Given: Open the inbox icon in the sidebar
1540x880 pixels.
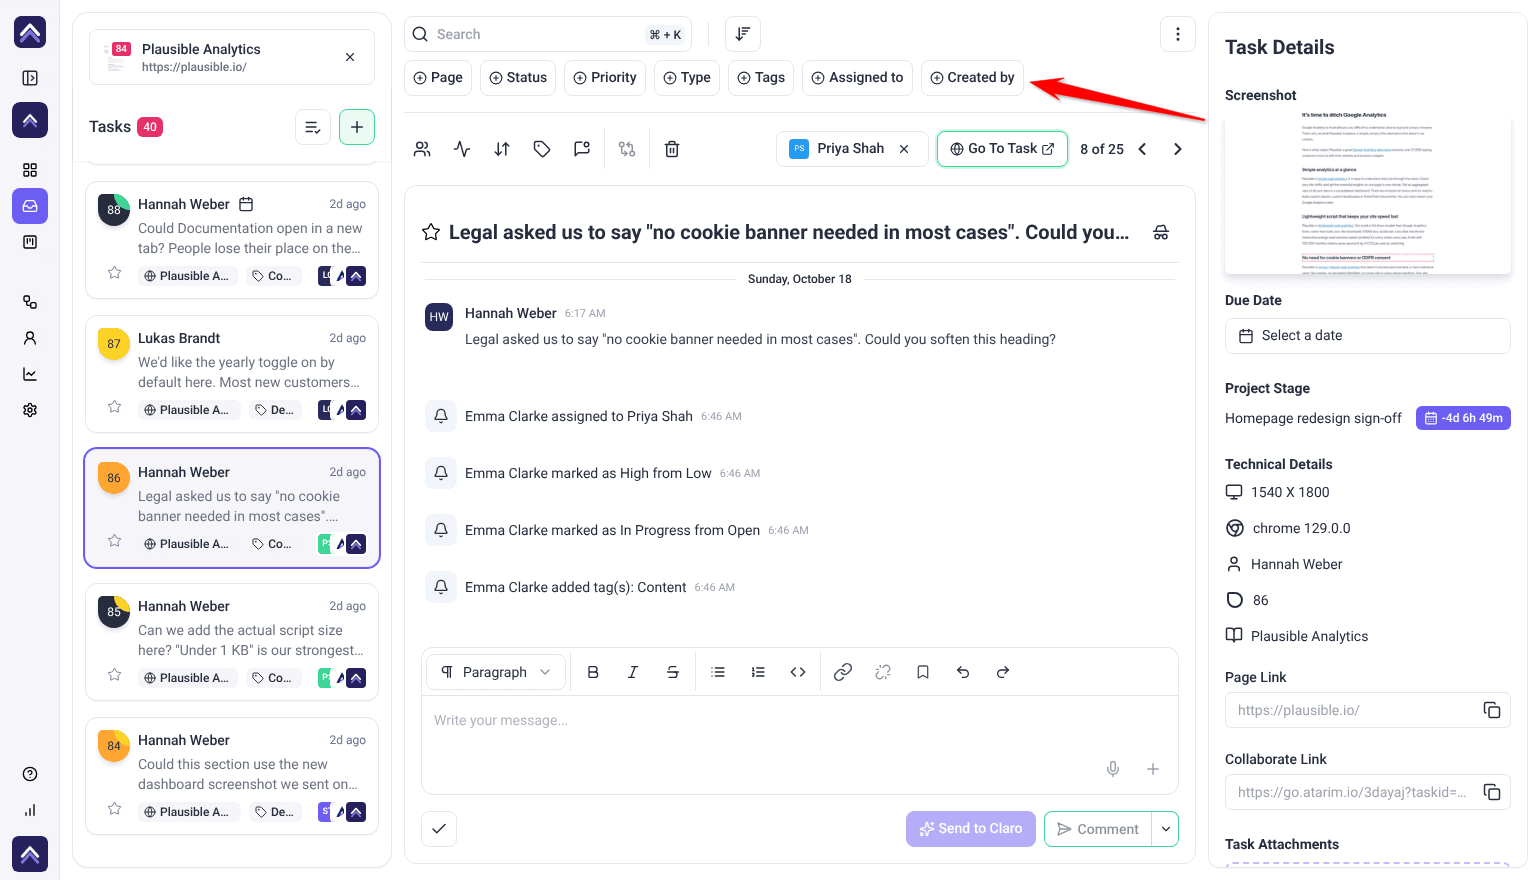Looking at the screenshot, I should 30,206.
